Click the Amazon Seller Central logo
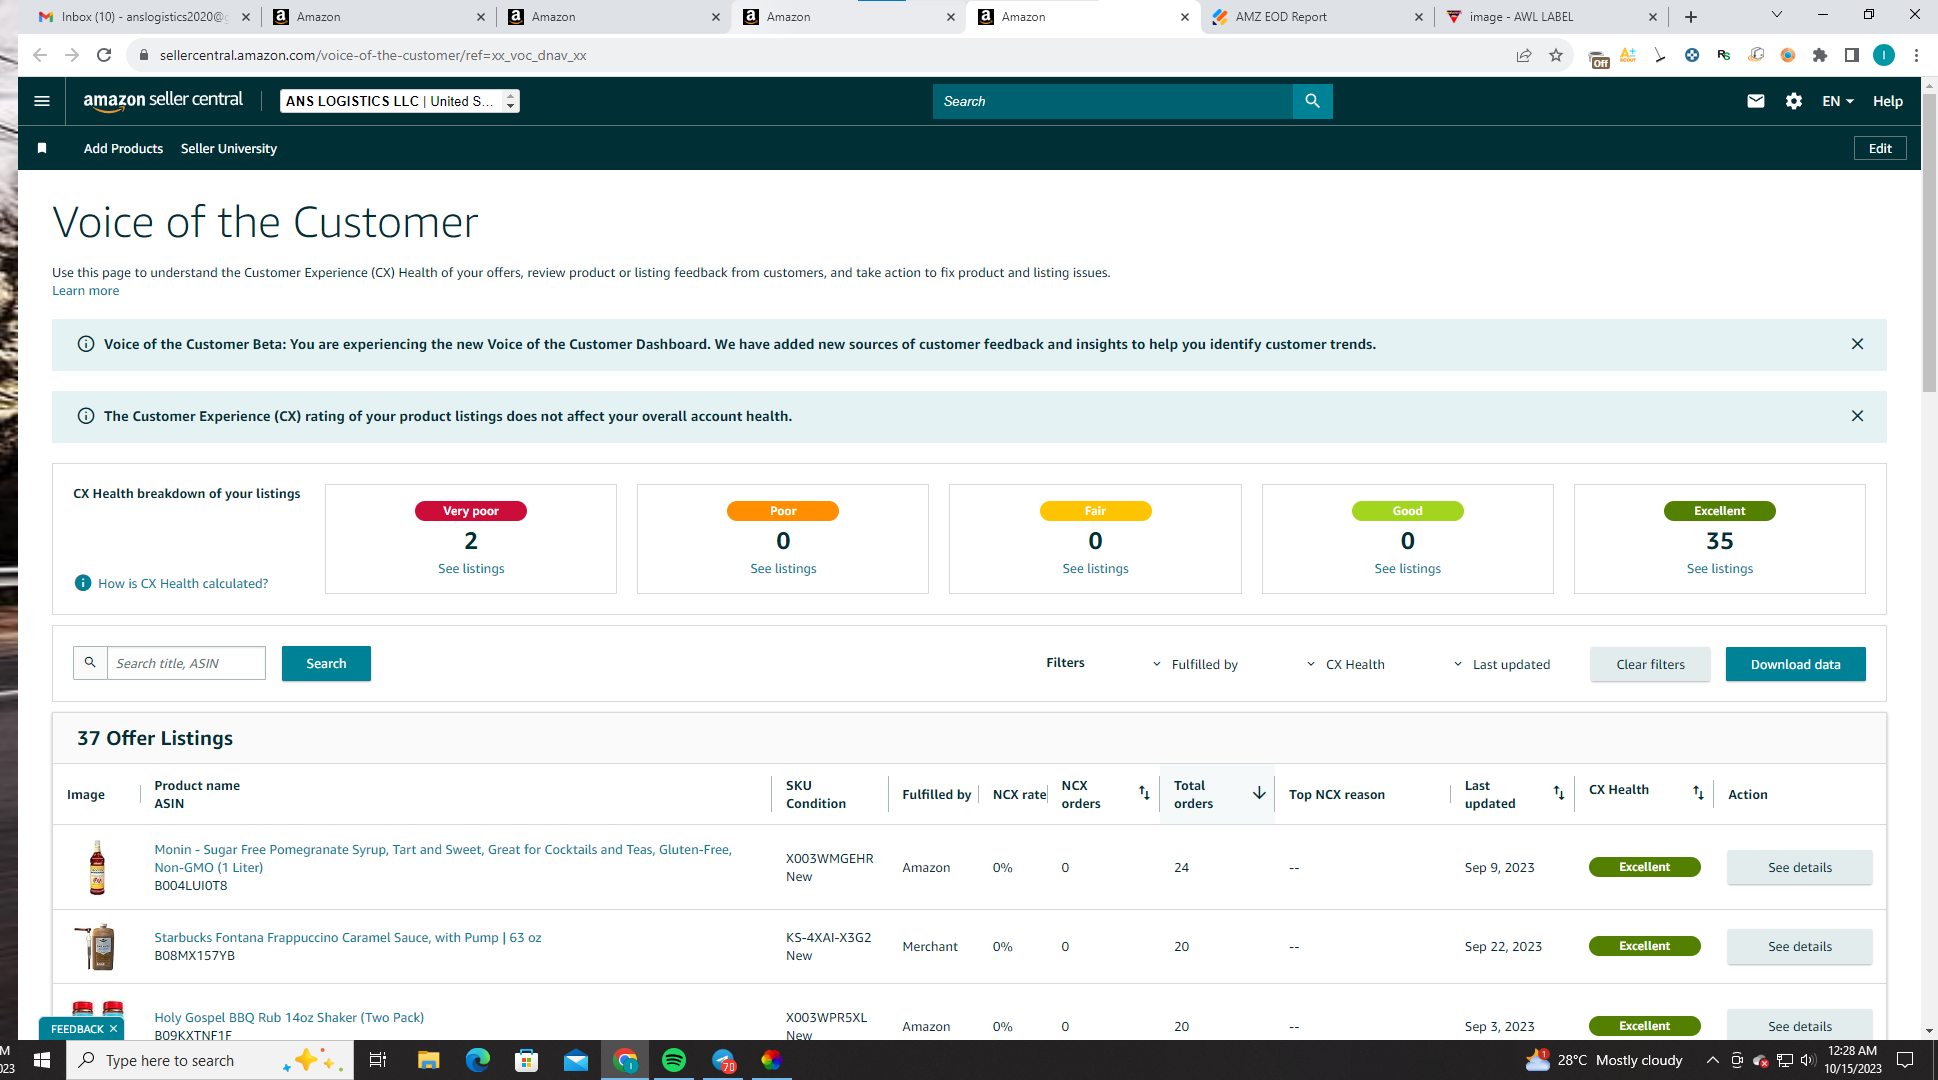 coord(163,101)
